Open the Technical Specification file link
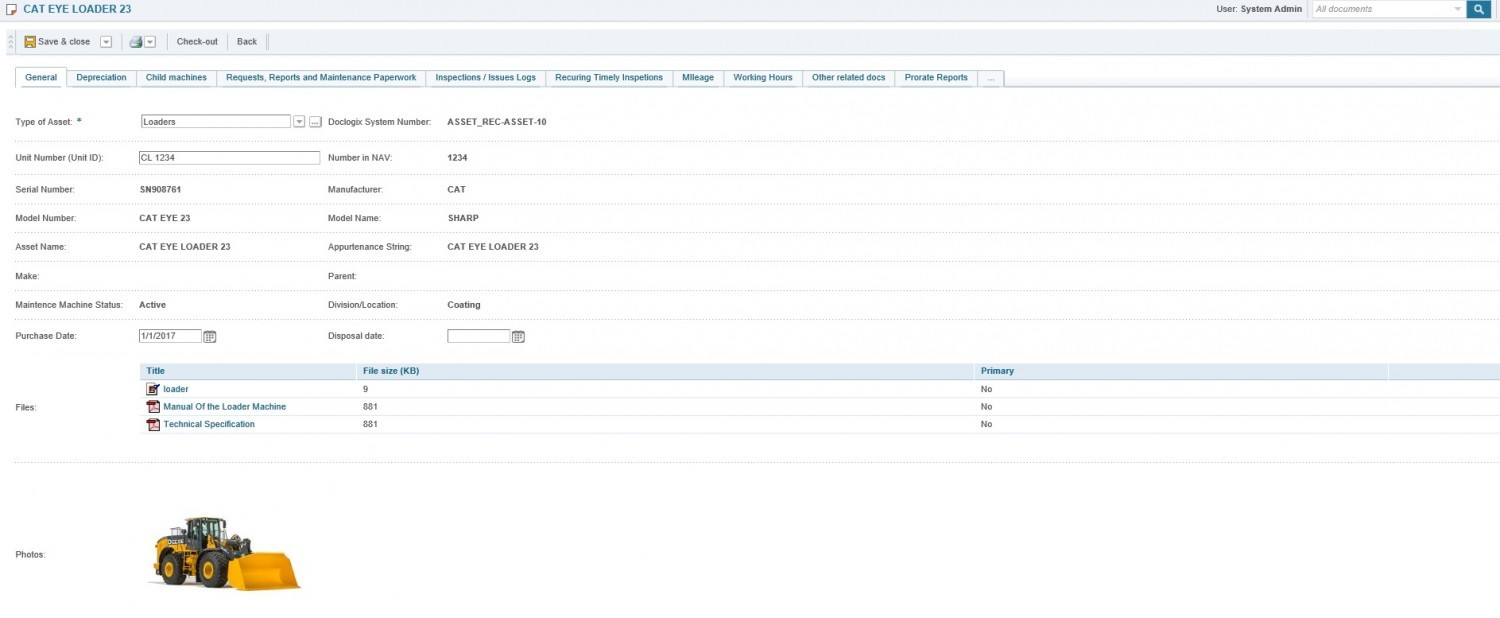 pyautogui.click(x=209, y=425)
